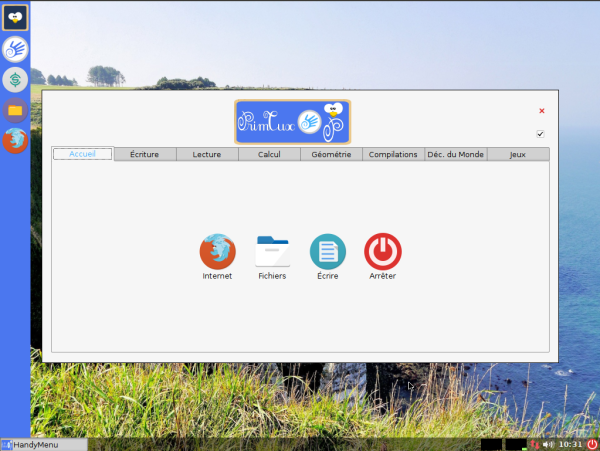Open the Fichiers file manager icon
The height and width of the screenshot is (451, 600).
(272, 252)
